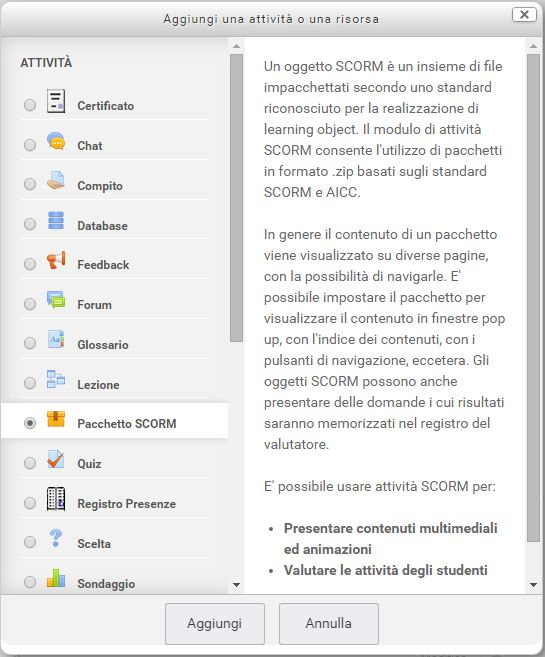
Task: Select the Lezione radio button
Action: (30, 383)
